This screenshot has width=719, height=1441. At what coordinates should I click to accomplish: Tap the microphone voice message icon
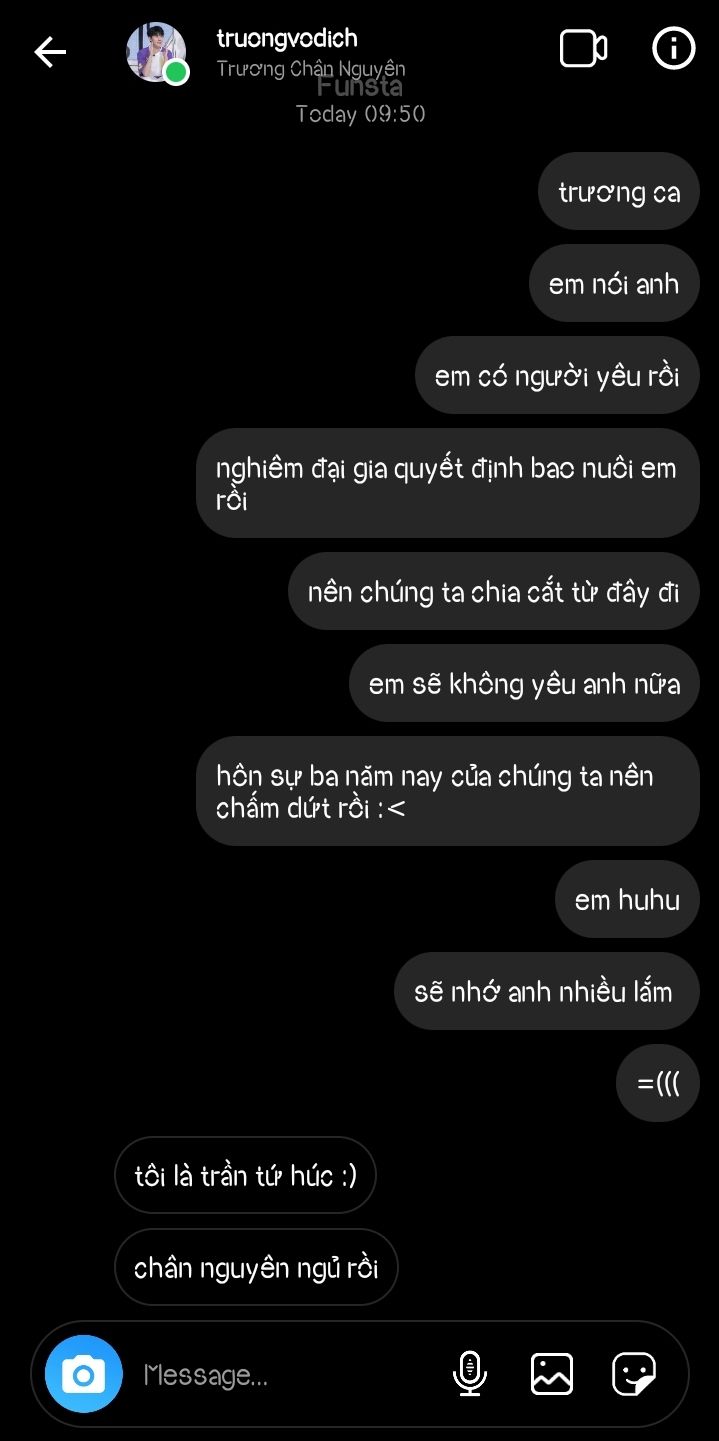click(470, 1373)
